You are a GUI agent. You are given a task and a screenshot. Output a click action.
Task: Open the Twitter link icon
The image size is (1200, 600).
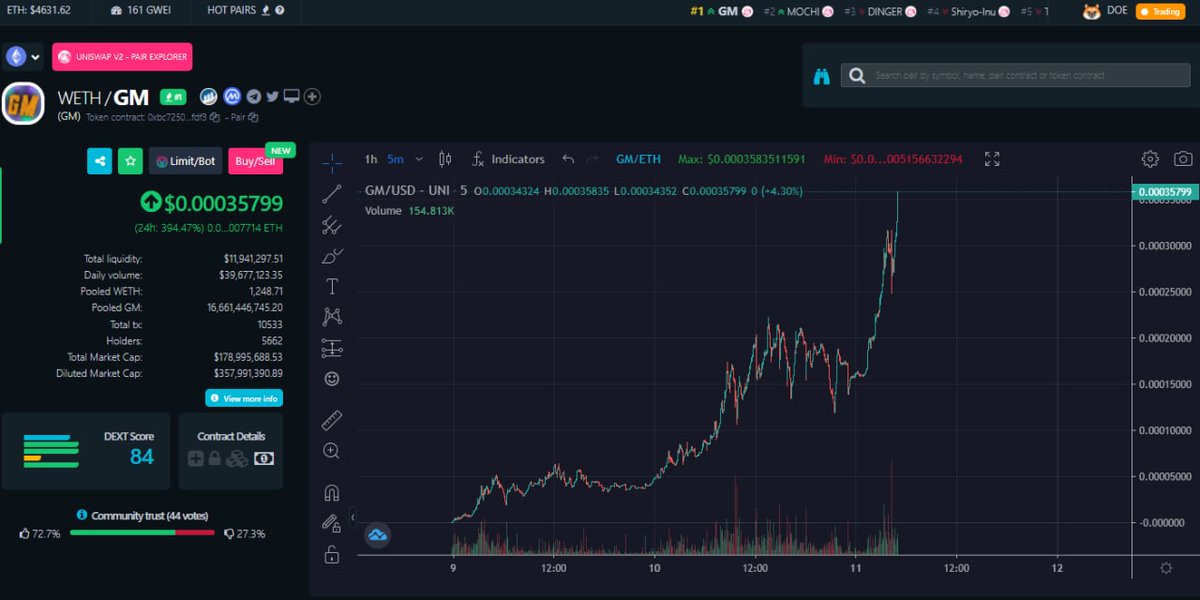272,97
